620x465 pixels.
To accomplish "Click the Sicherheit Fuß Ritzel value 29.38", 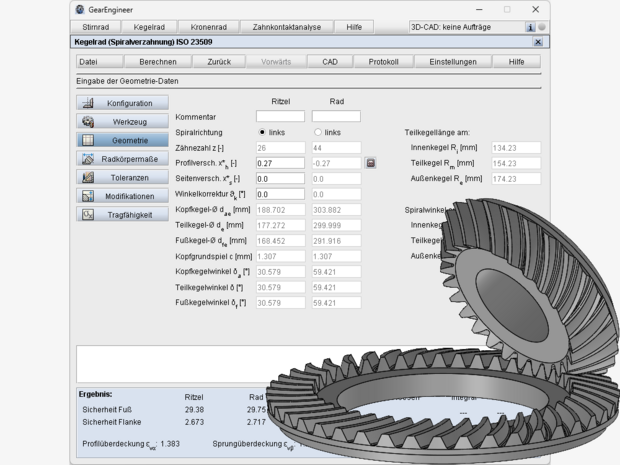I will click(194, 410).
